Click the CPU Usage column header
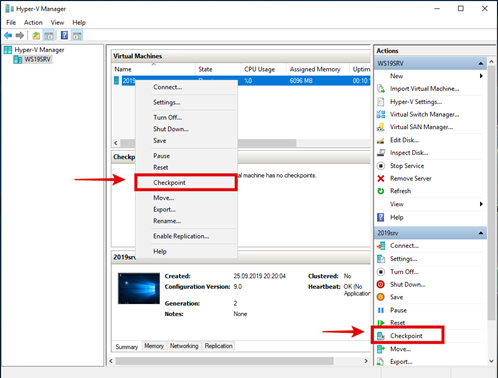The height and width of the screenshot is (378, 498). pyautogui.click(x=263, y=69)
